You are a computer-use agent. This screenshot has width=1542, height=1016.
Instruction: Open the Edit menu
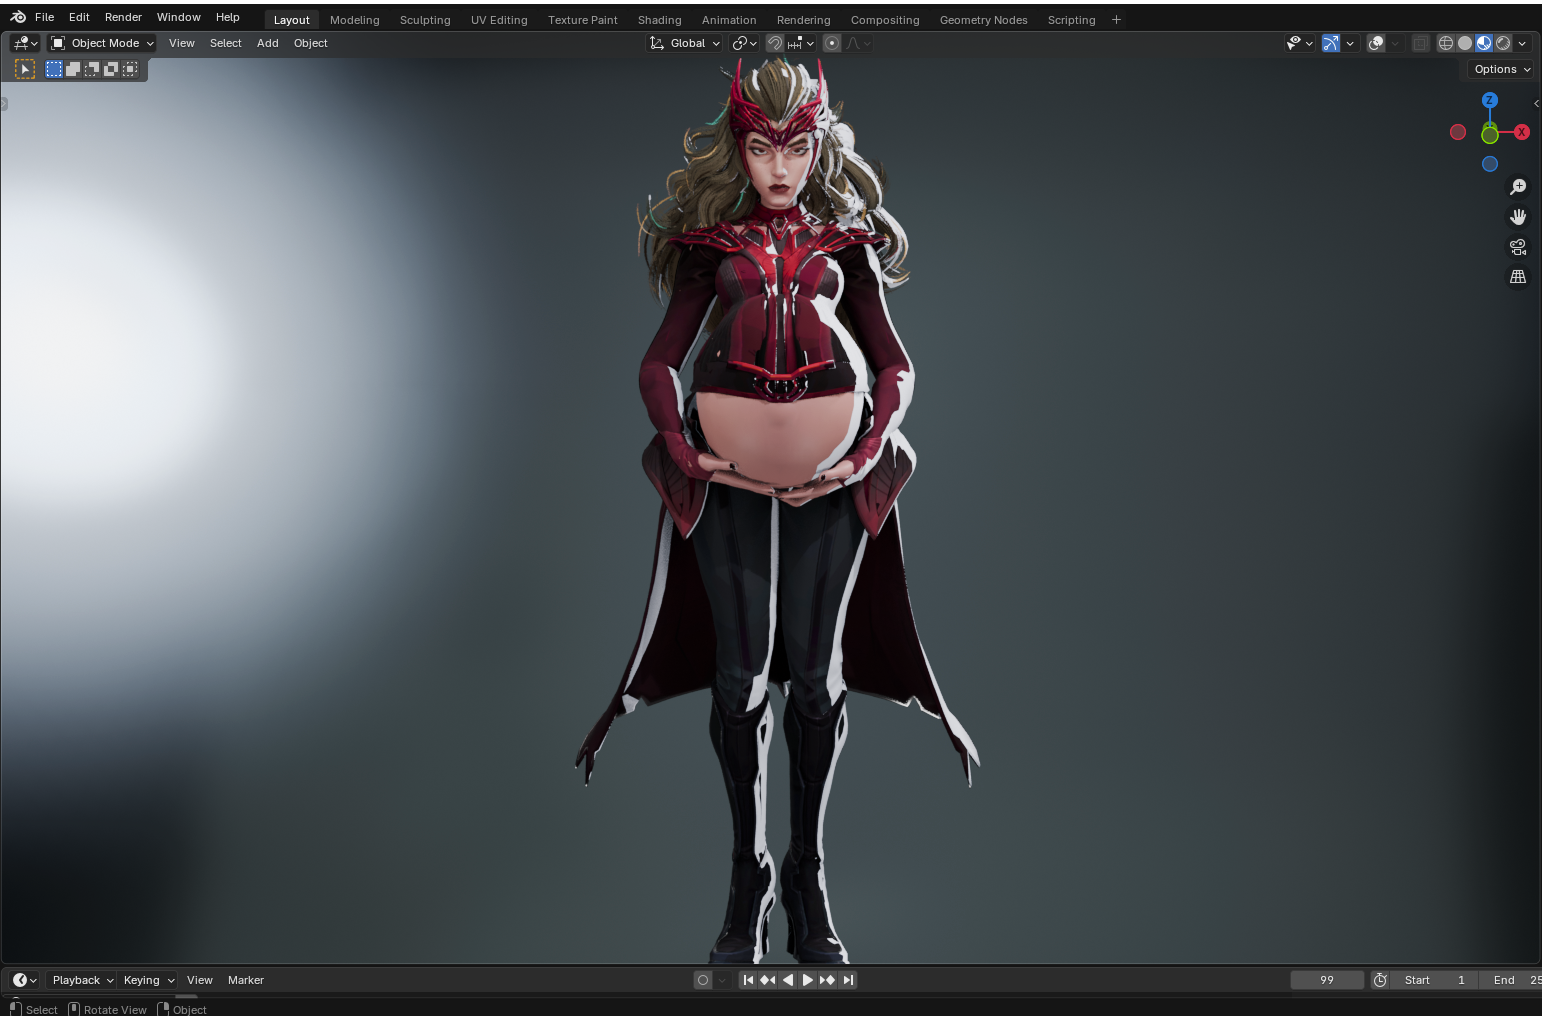point(79,17)
